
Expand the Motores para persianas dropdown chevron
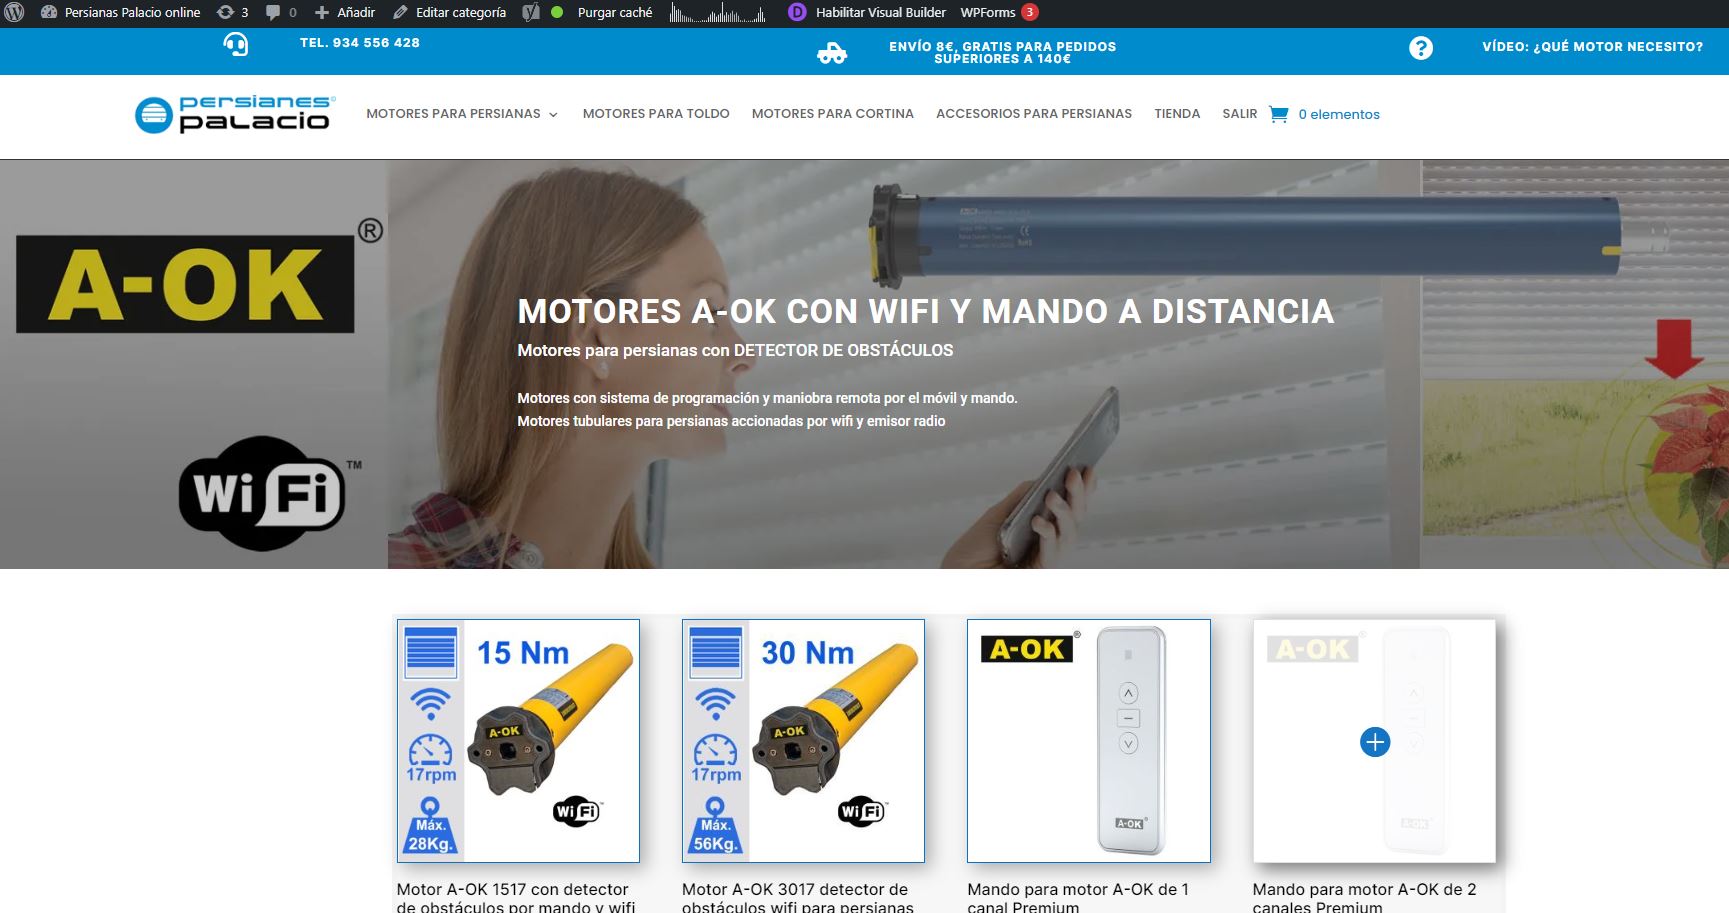pos(553,115)
